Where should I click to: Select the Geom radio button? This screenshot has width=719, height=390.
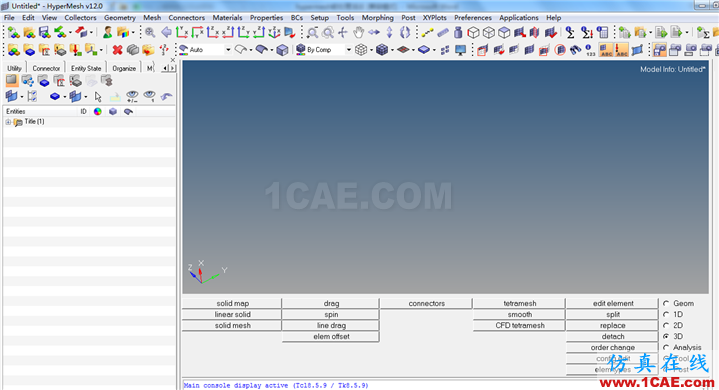tap(666, 303)
